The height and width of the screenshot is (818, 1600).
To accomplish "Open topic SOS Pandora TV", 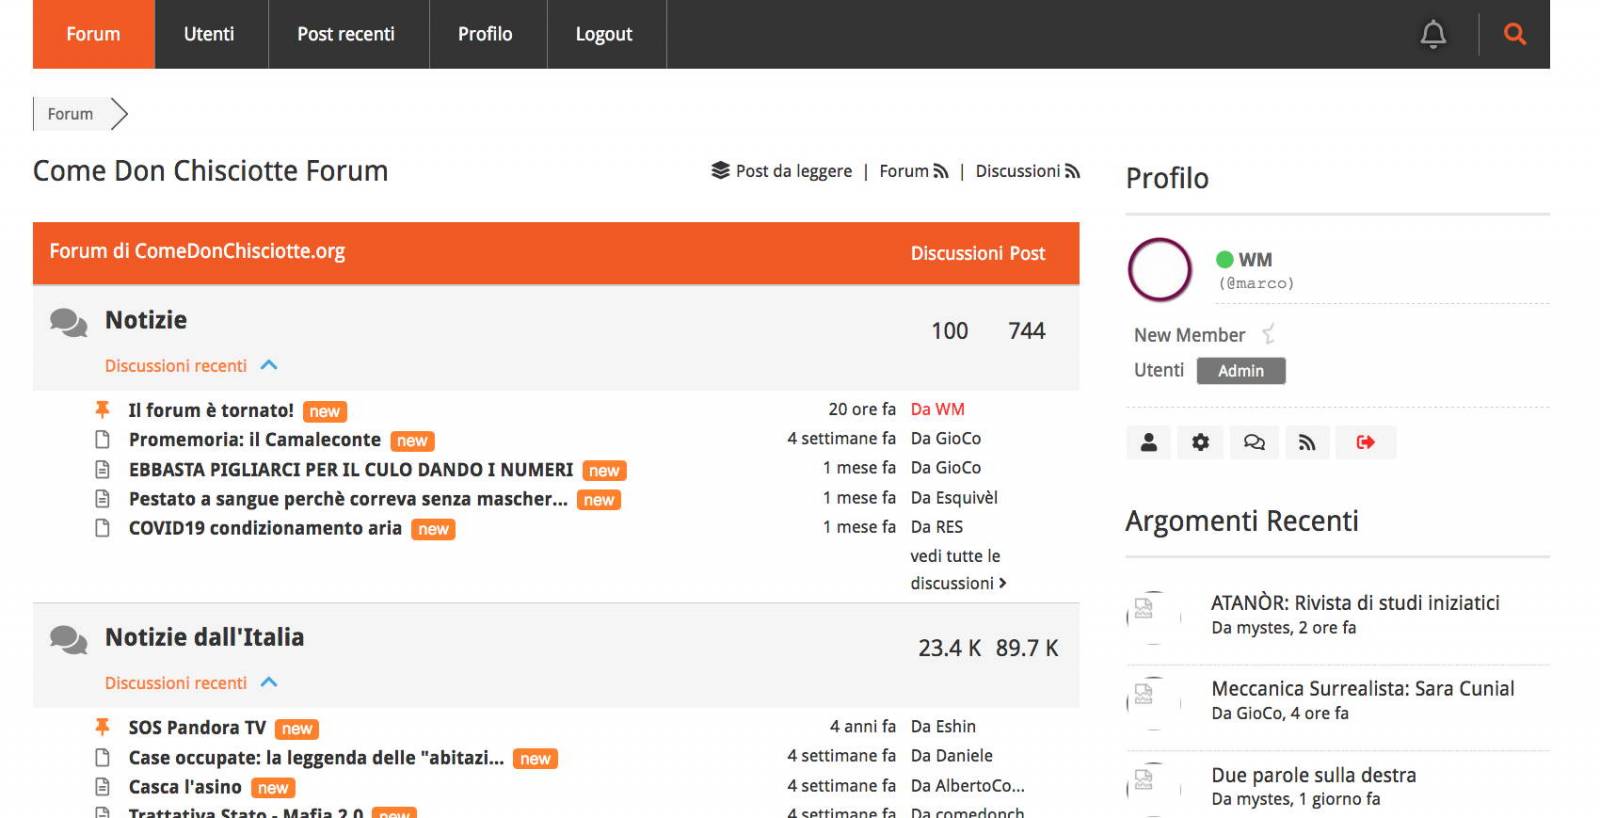I will pyautogui.click(x=197, y=728).
